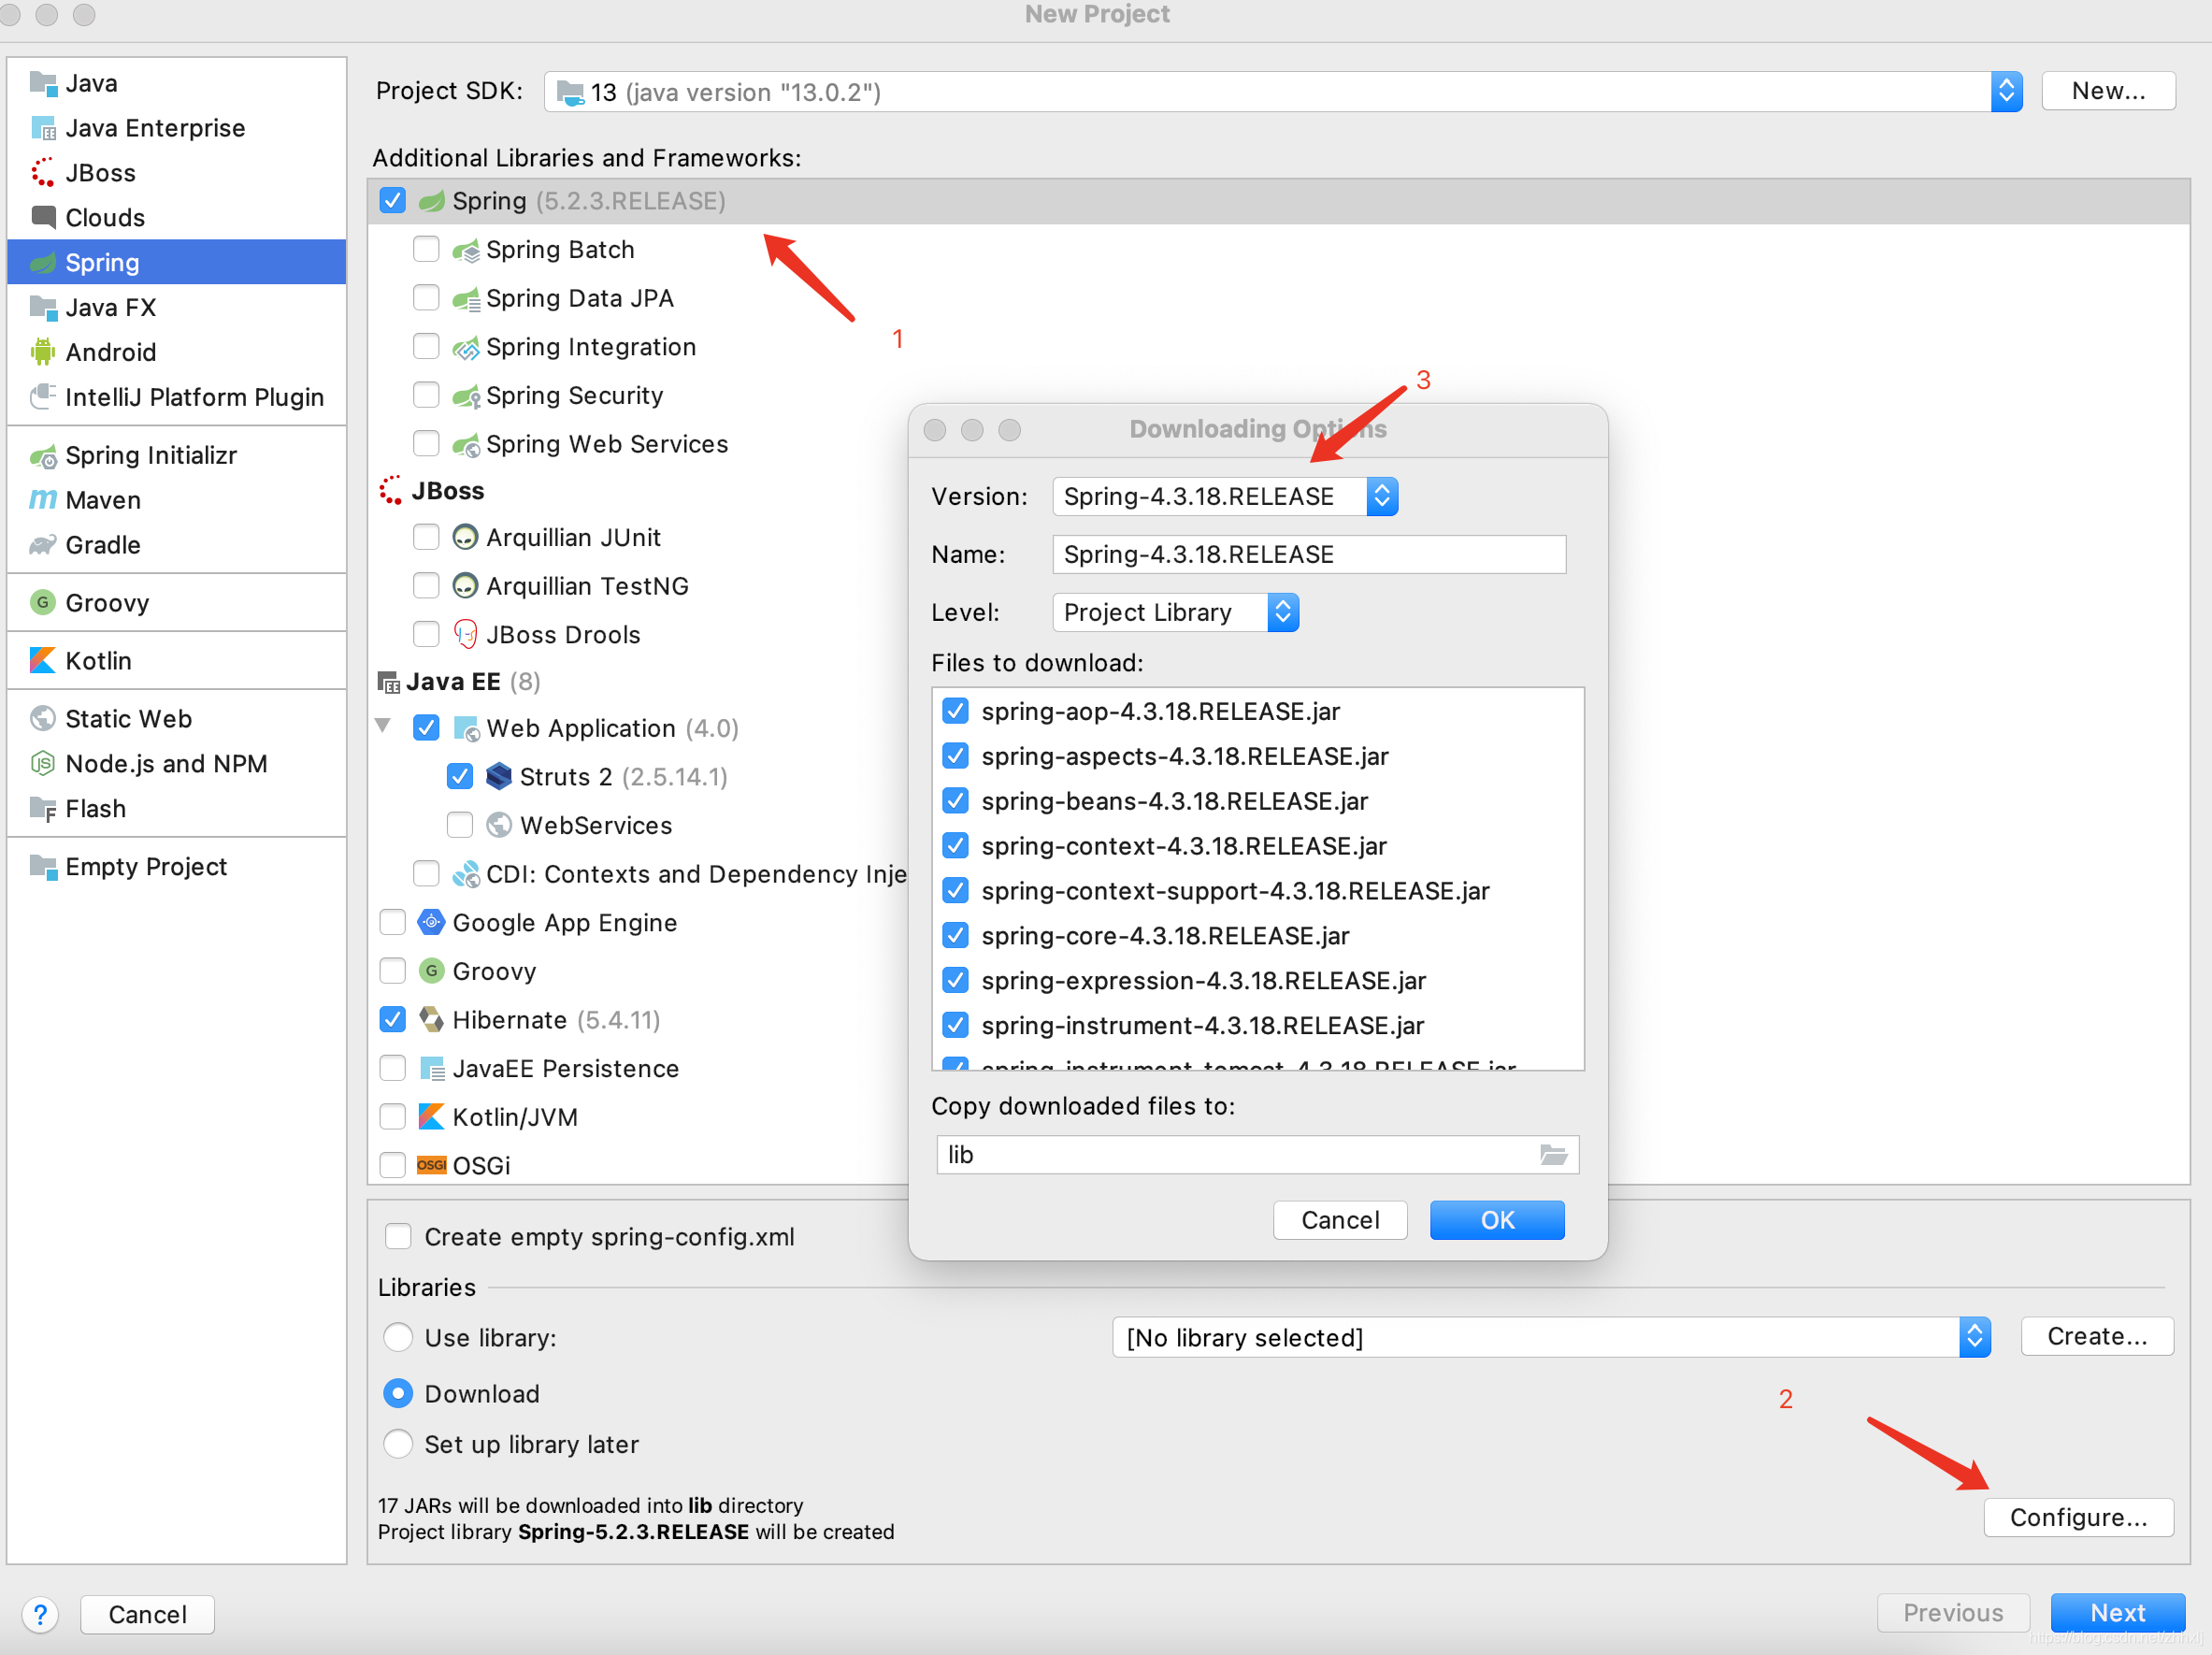The width and height of the screenshot is (2212, 1655).
Task: Click the Maven icon in the sidebar
Action: click(x=42, y=500)
